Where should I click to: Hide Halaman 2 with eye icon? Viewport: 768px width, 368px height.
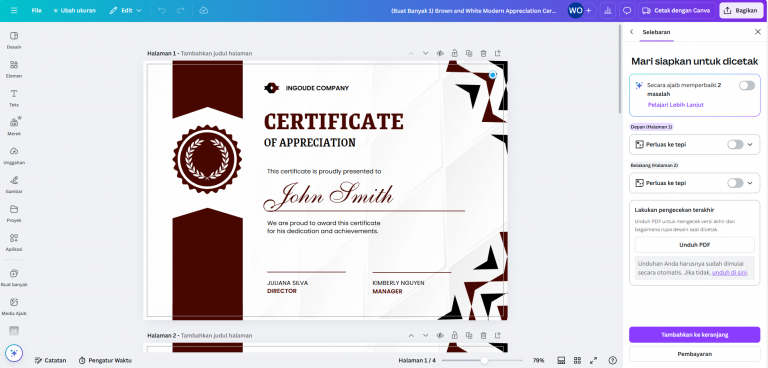440,336
